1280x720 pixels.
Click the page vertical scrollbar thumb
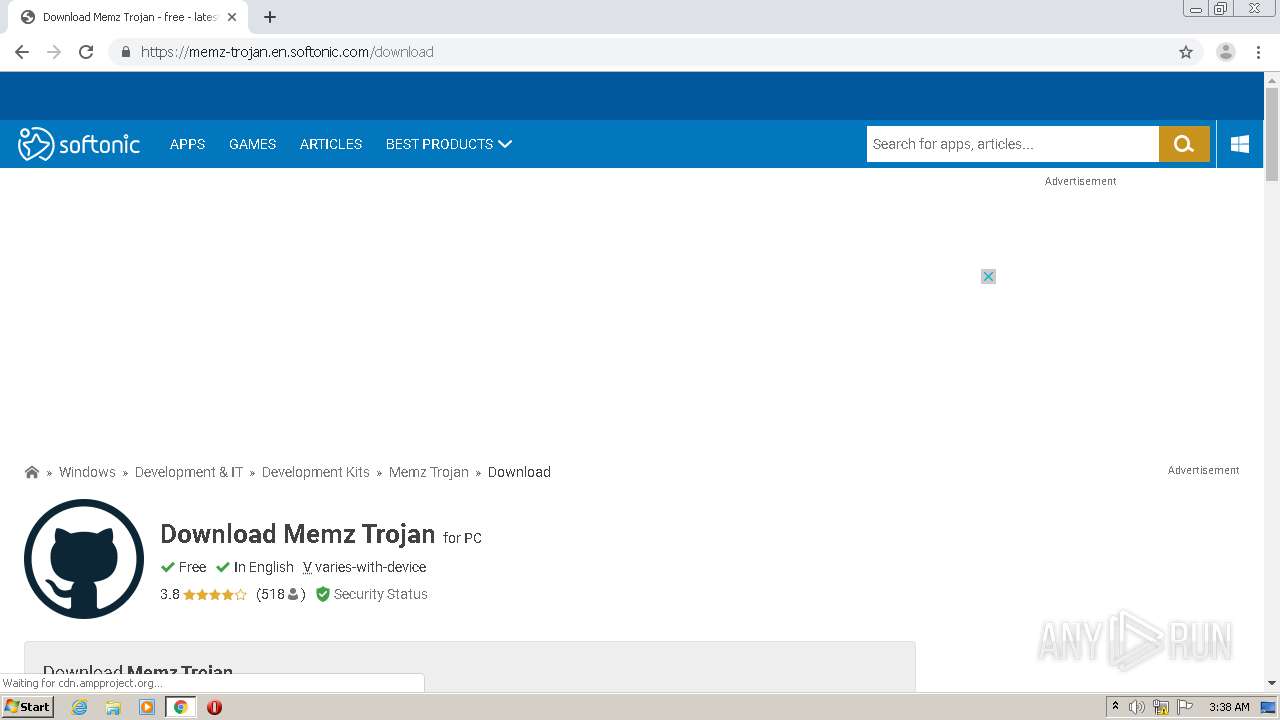coord(1272,134)
